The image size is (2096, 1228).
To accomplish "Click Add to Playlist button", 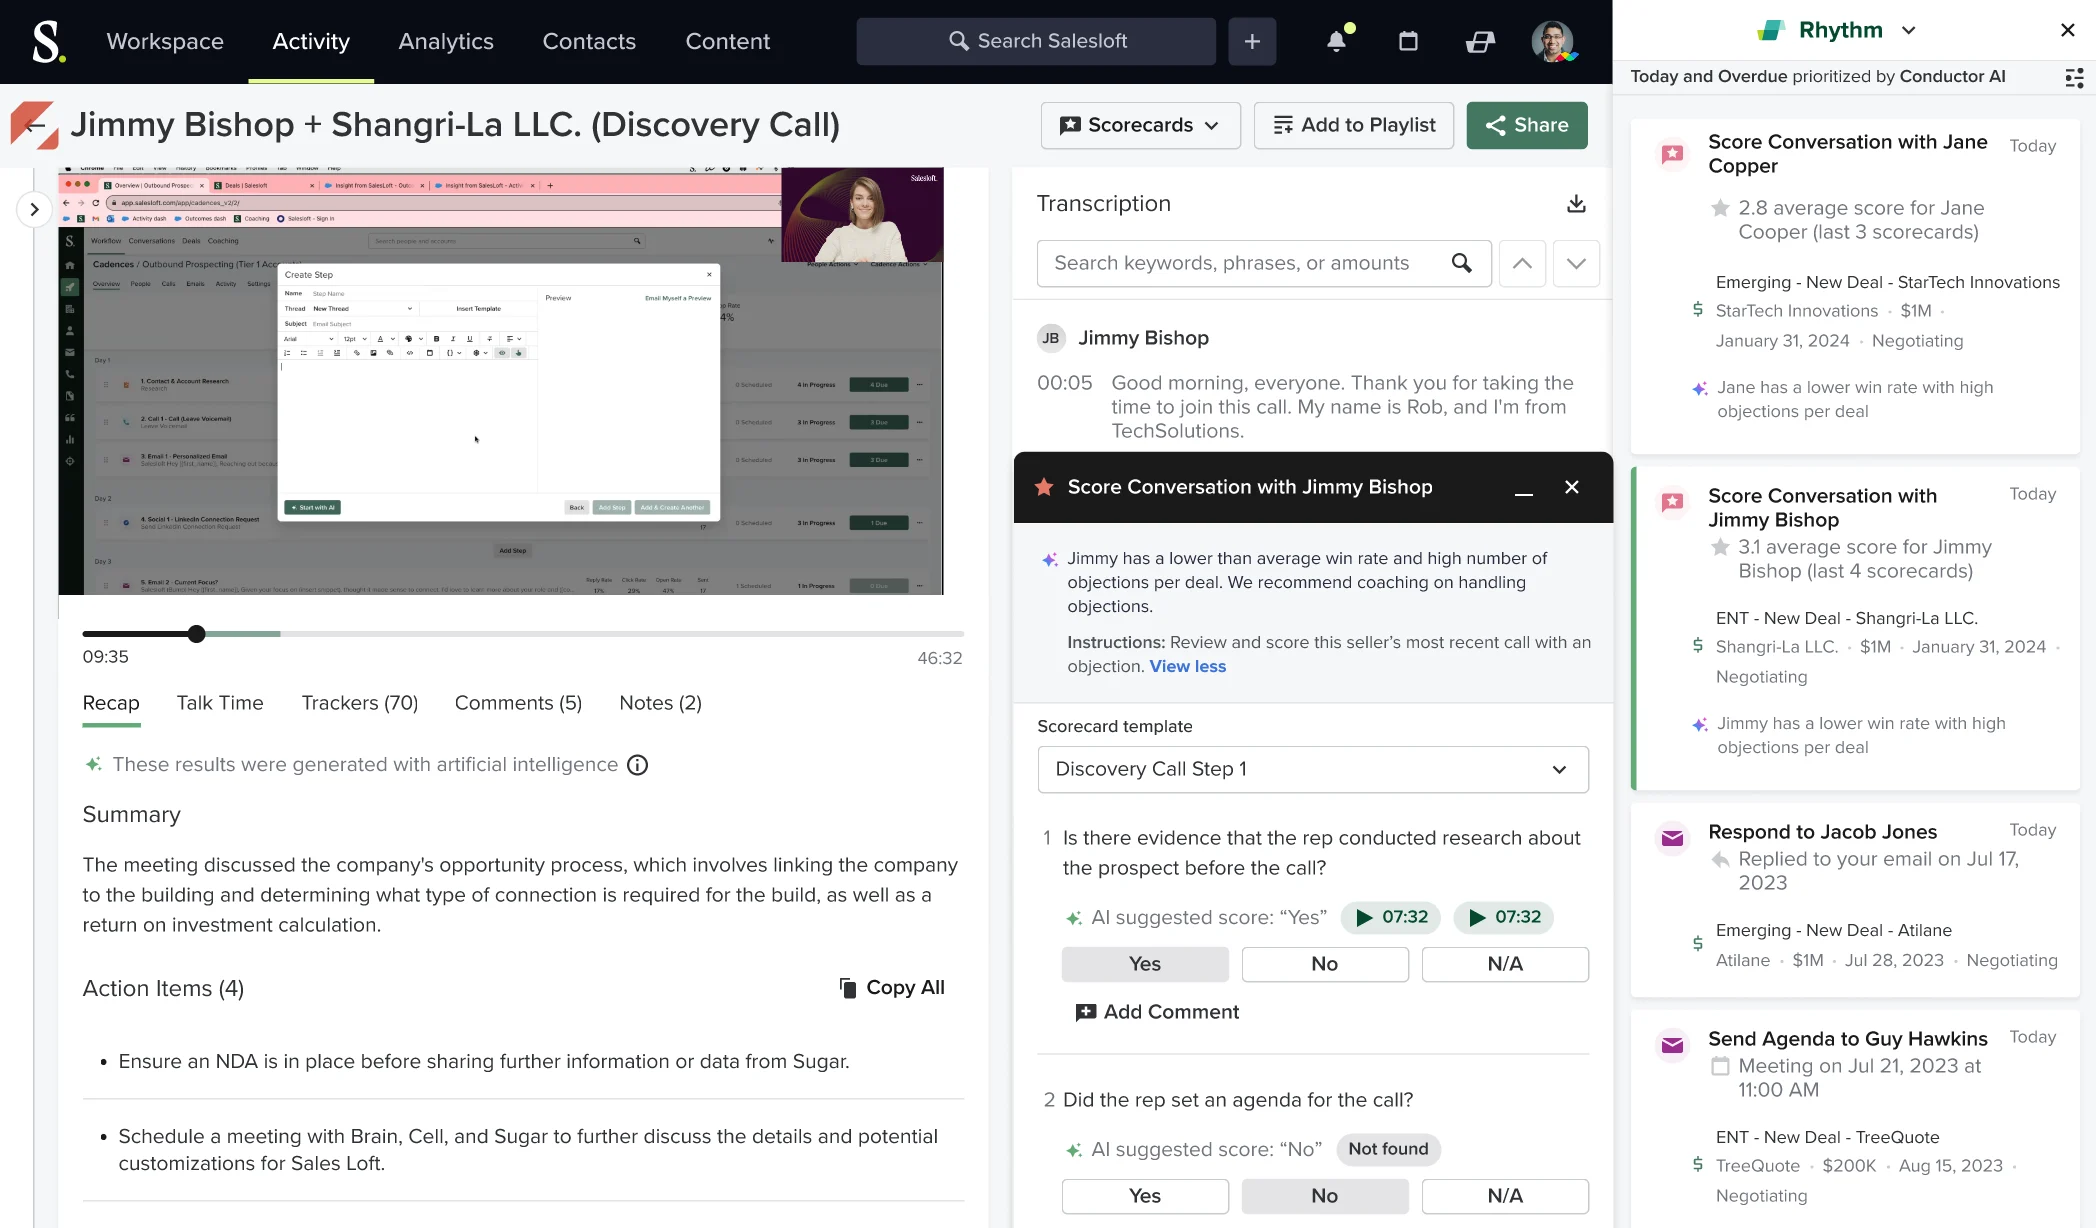I will [x=1354, y=125].
